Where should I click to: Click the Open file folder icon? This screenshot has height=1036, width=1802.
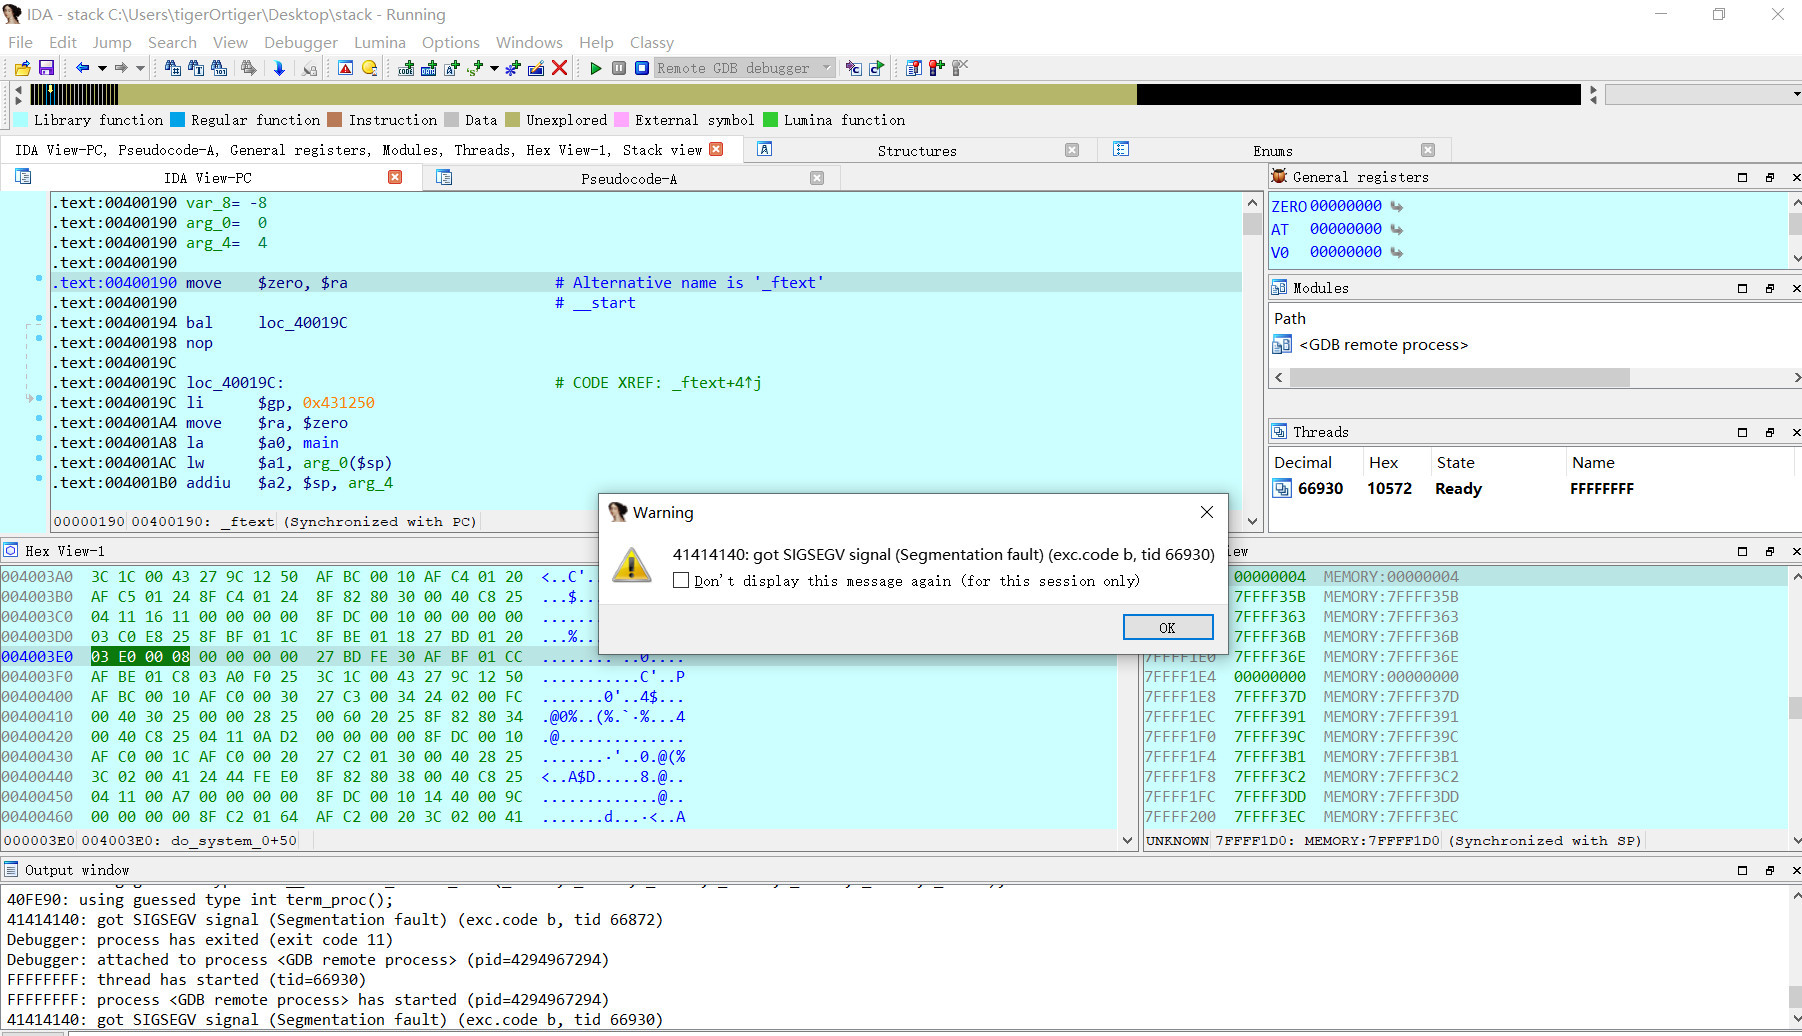22,68
